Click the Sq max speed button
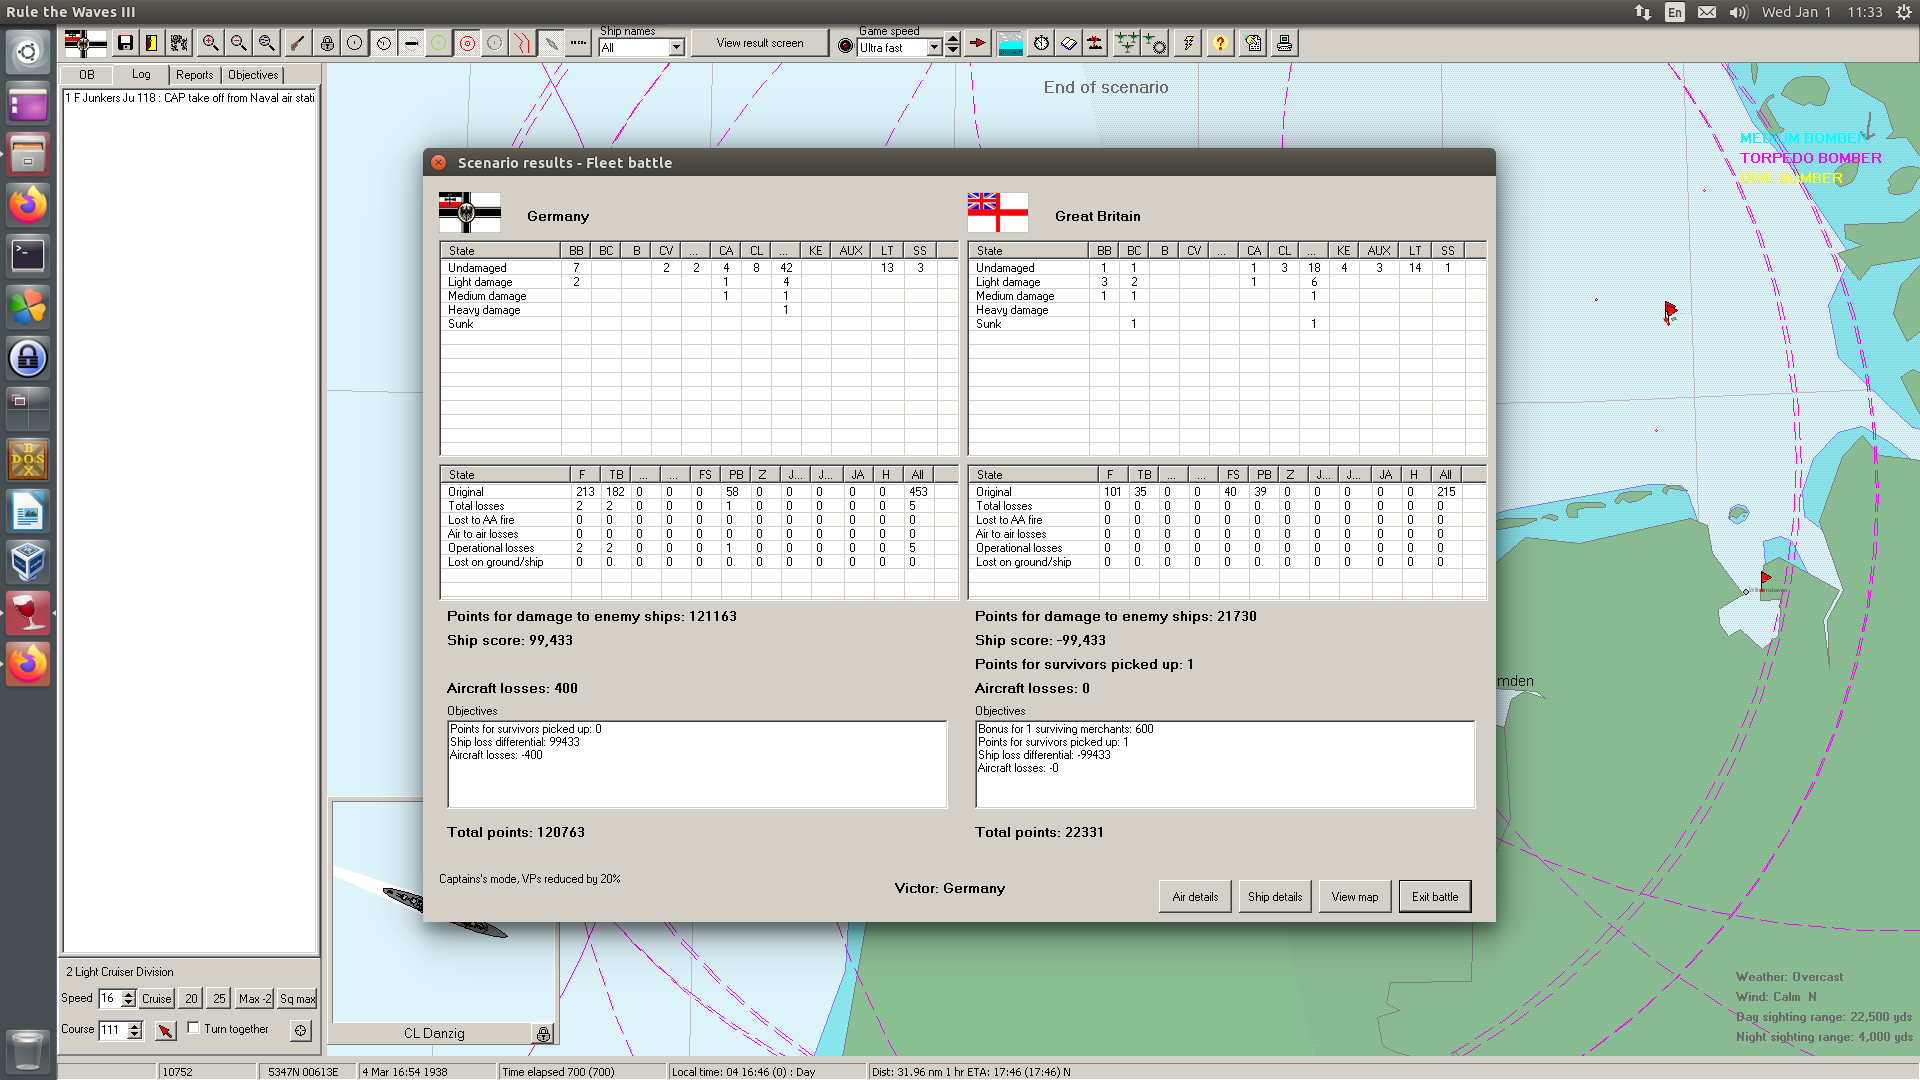Screen dimensions: 1920x1080 click(297, 998)
